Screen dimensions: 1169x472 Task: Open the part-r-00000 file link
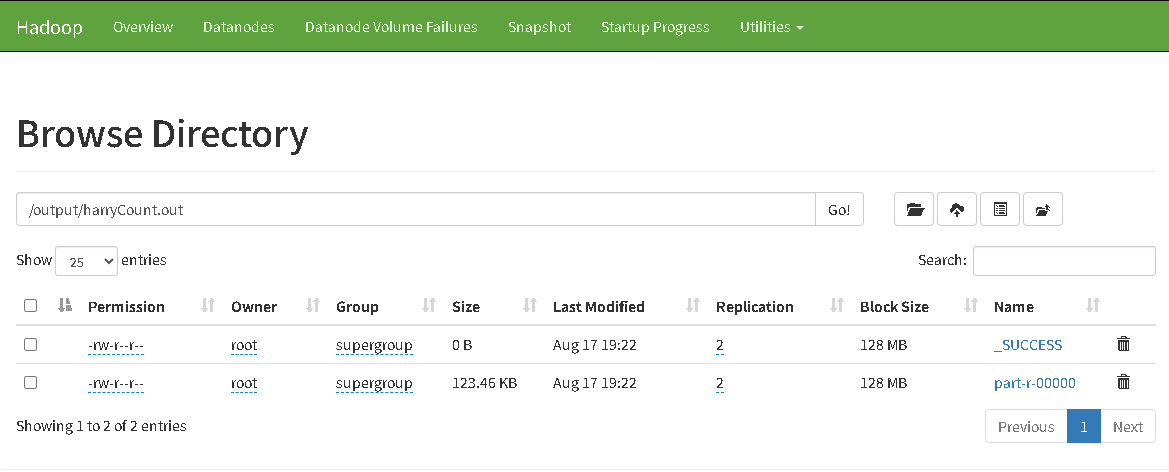click(x=1034, y=383)
